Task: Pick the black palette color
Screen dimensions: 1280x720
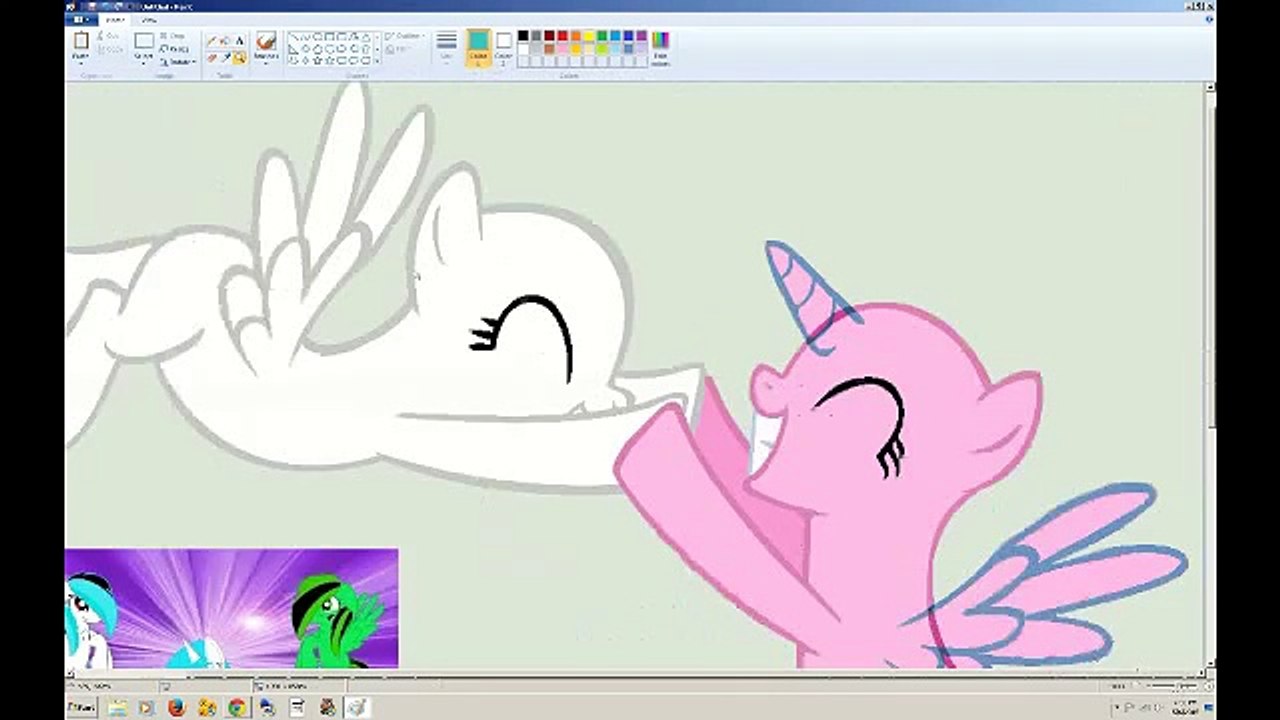Action: pos(523,36)
